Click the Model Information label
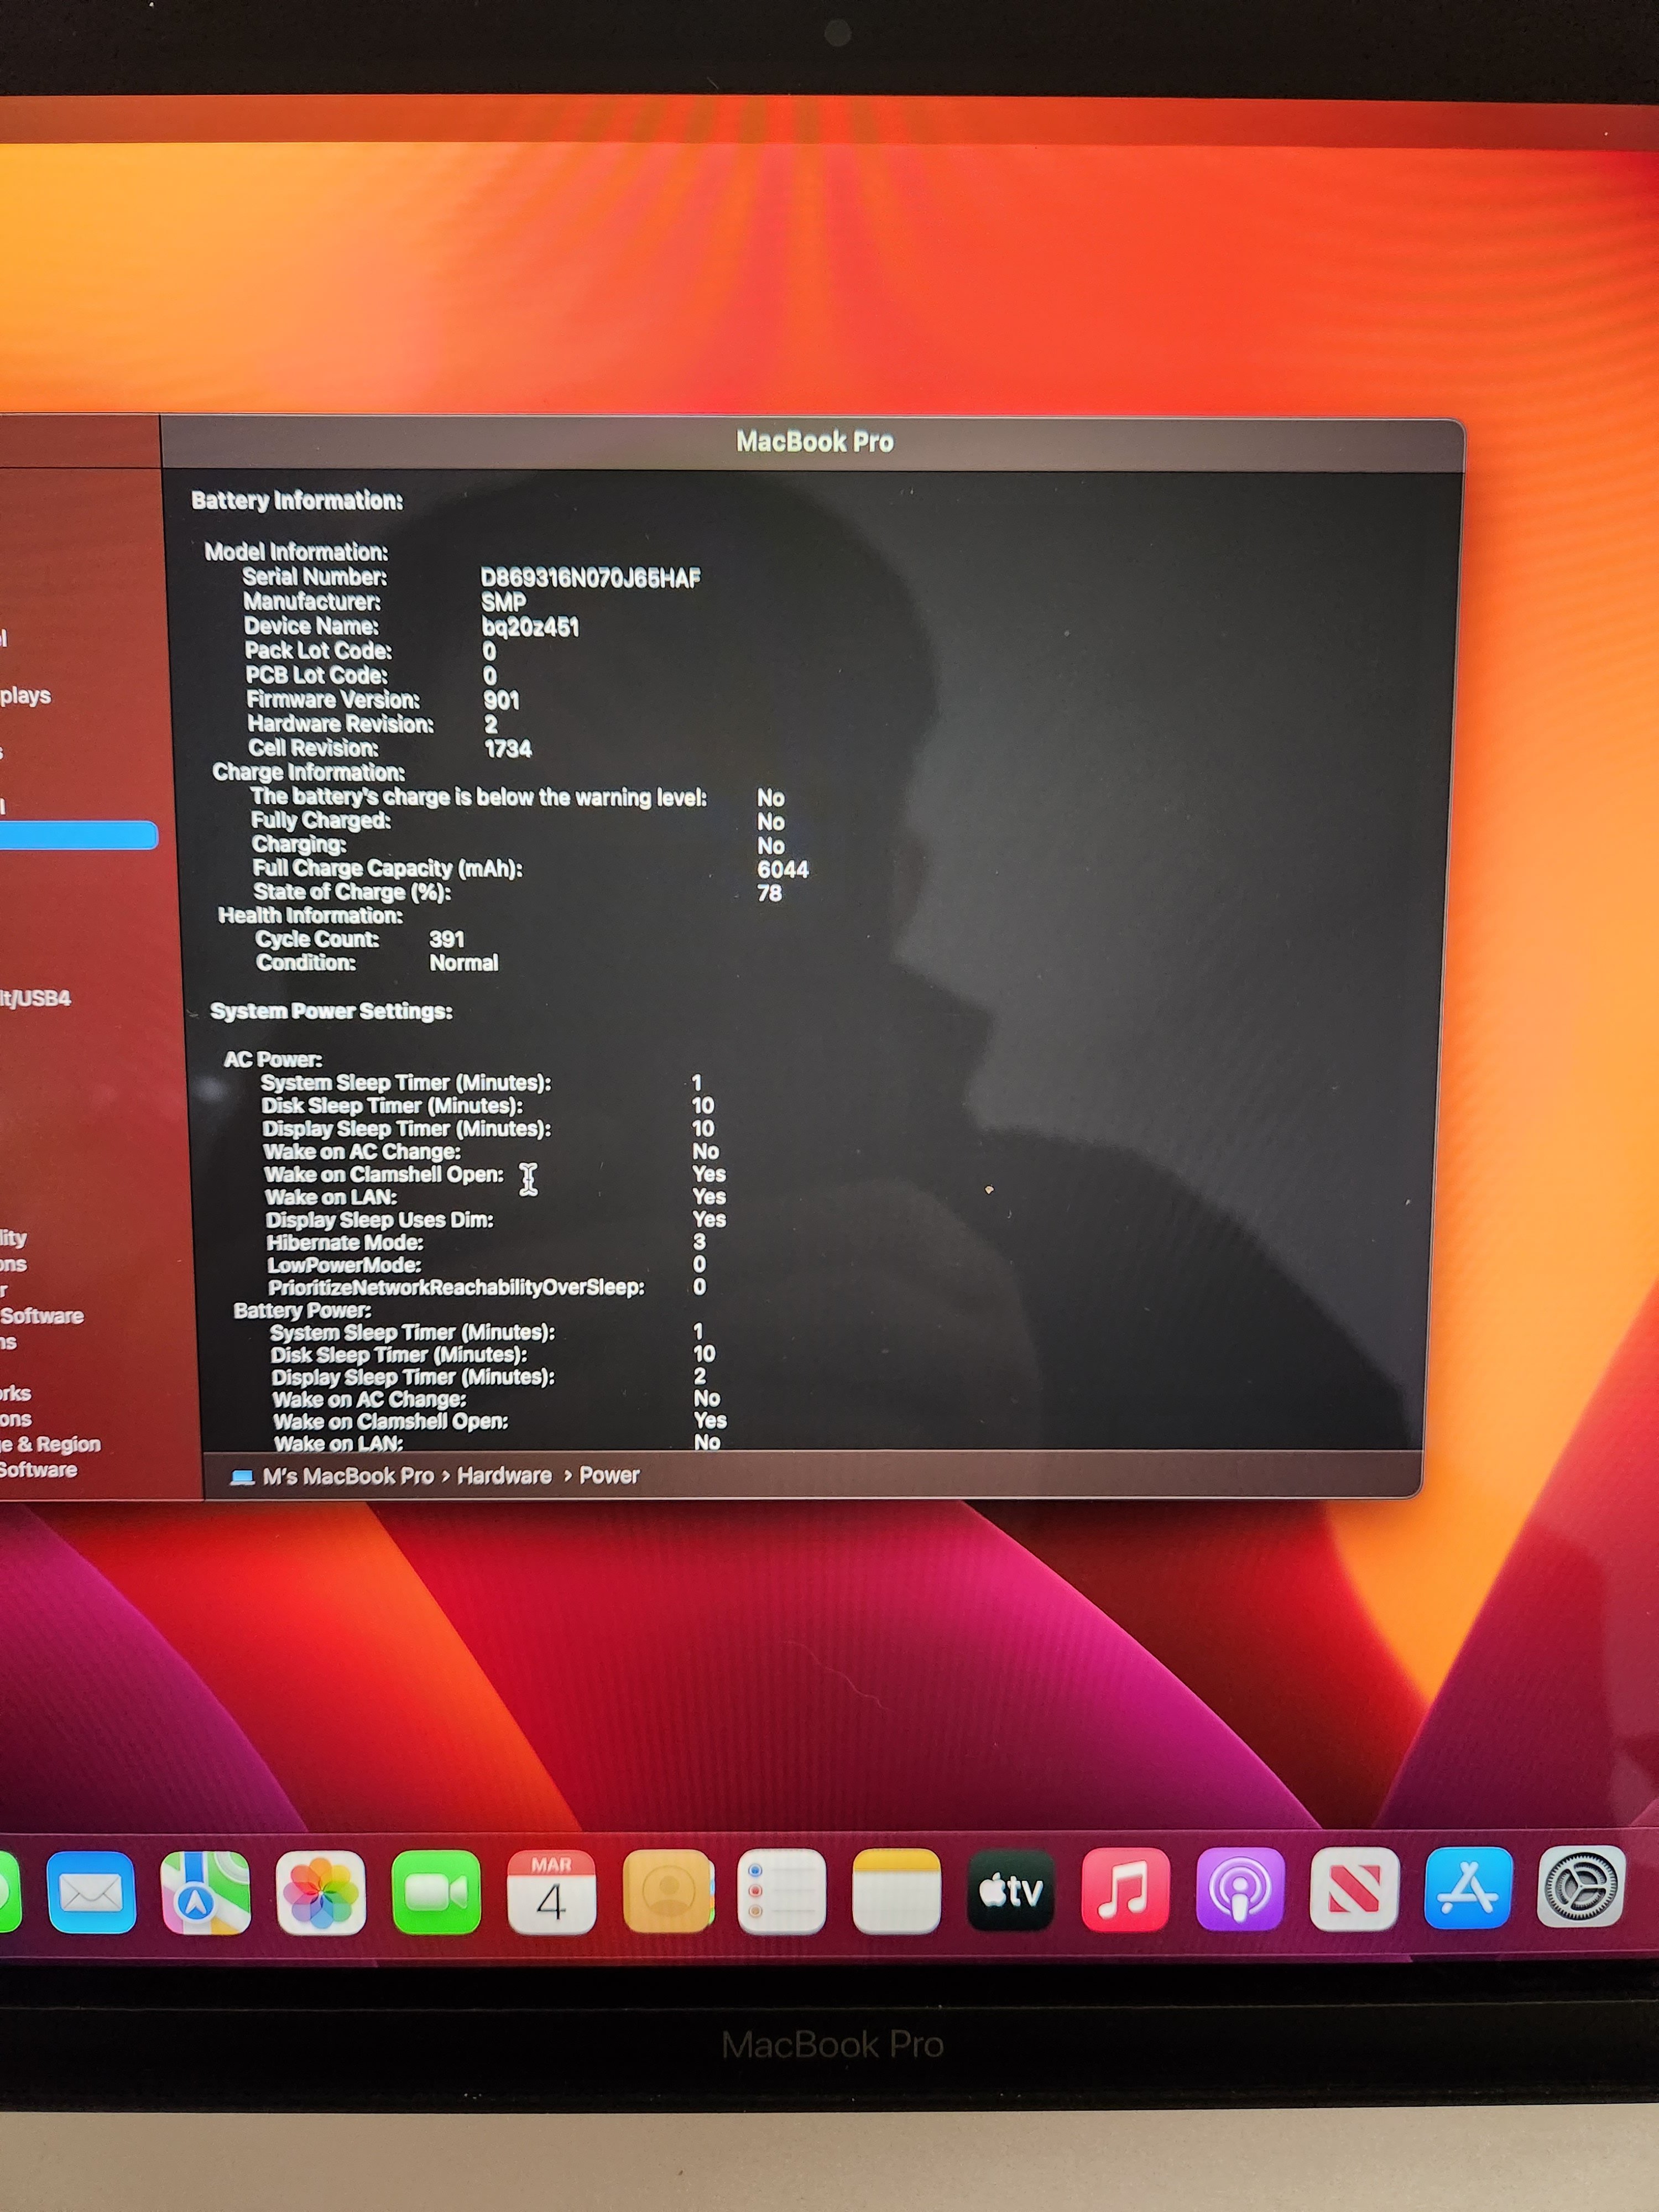The image size is (1659, 2212). point(296,552)
